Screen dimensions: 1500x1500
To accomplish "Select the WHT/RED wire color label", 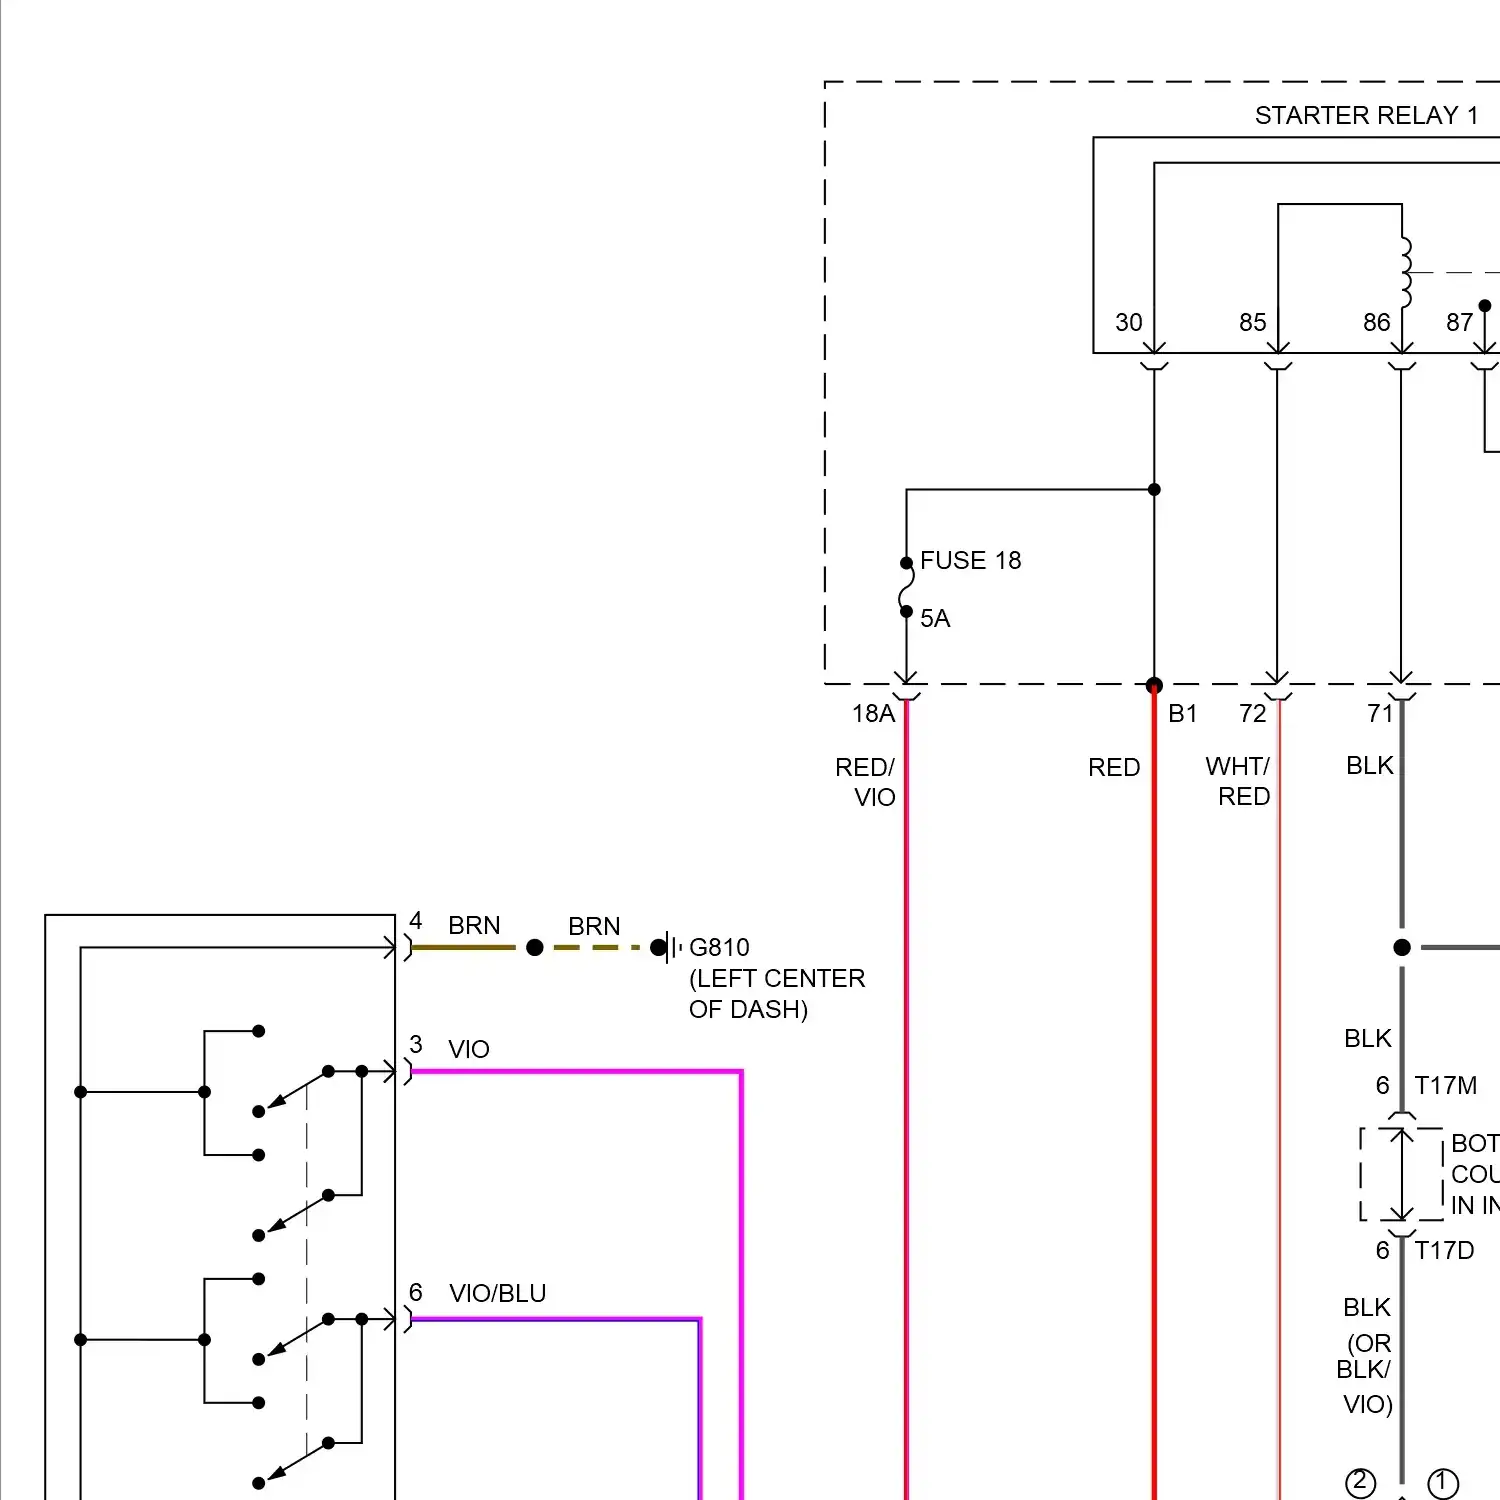I will click(1238, 781).
